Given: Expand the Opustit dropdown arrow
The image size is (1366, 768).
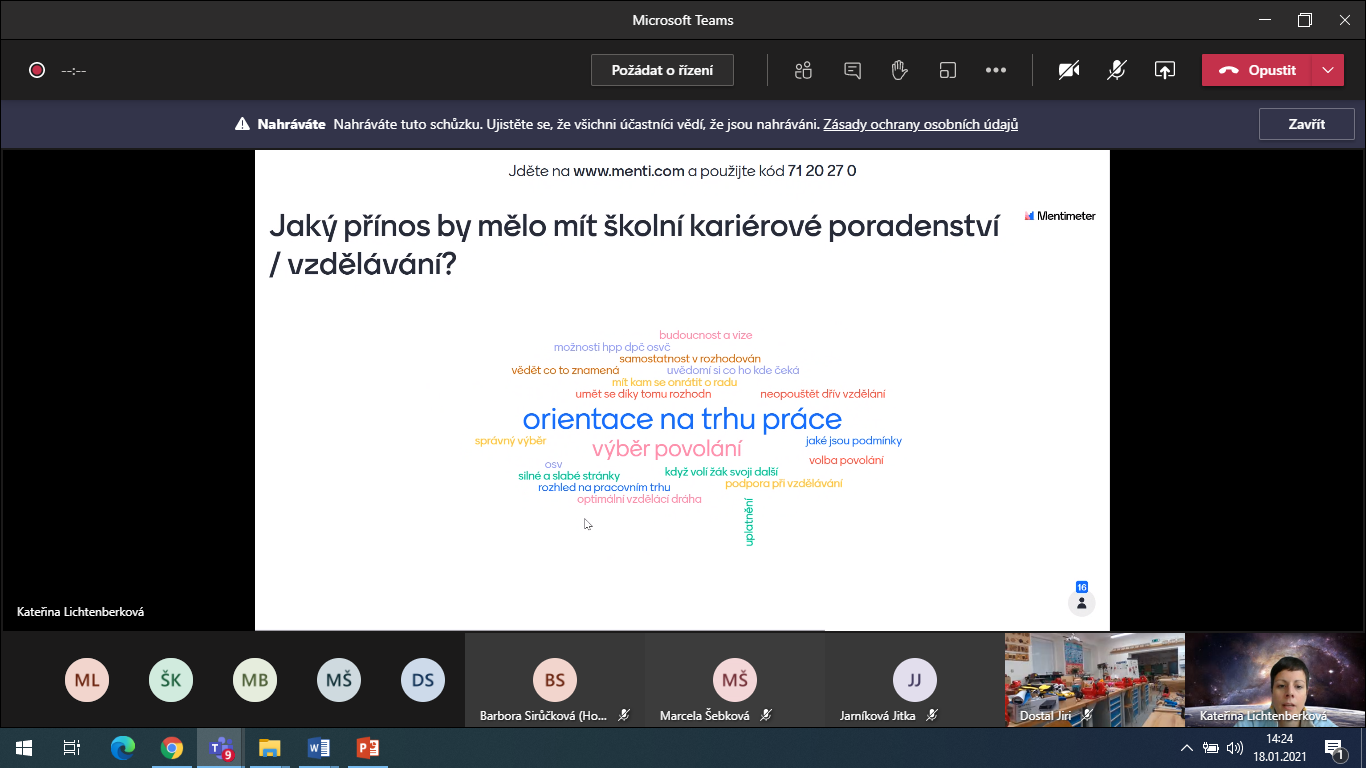Looking at the screenshot, I should [x=1327, y=70].
